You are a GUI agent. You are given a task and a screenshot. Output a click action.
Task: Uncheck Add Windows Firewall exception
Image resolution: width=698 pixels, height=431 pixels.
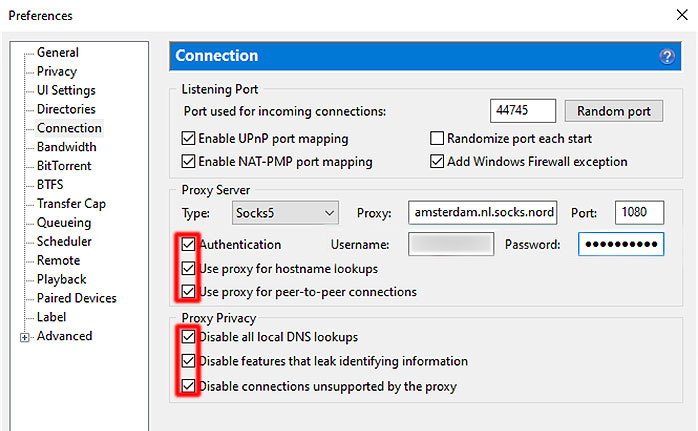click(x=437, y=161)
